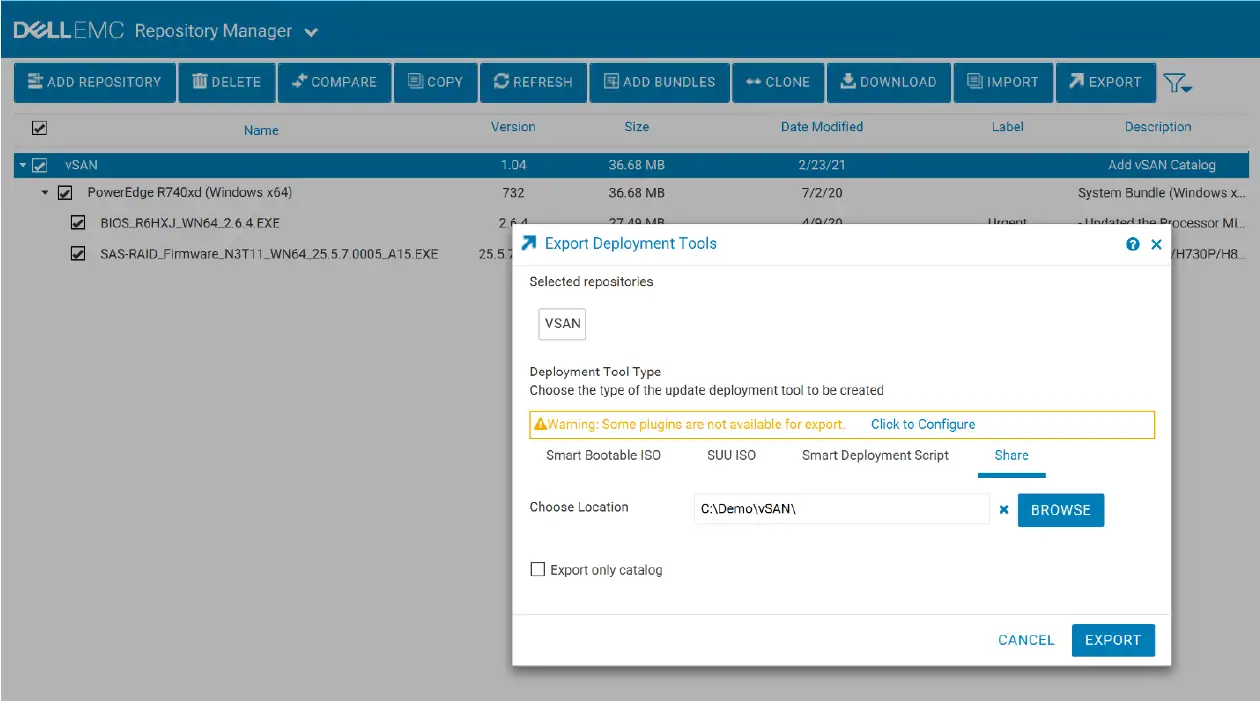Click Cancel in the export dialog

click(1026, 640)
